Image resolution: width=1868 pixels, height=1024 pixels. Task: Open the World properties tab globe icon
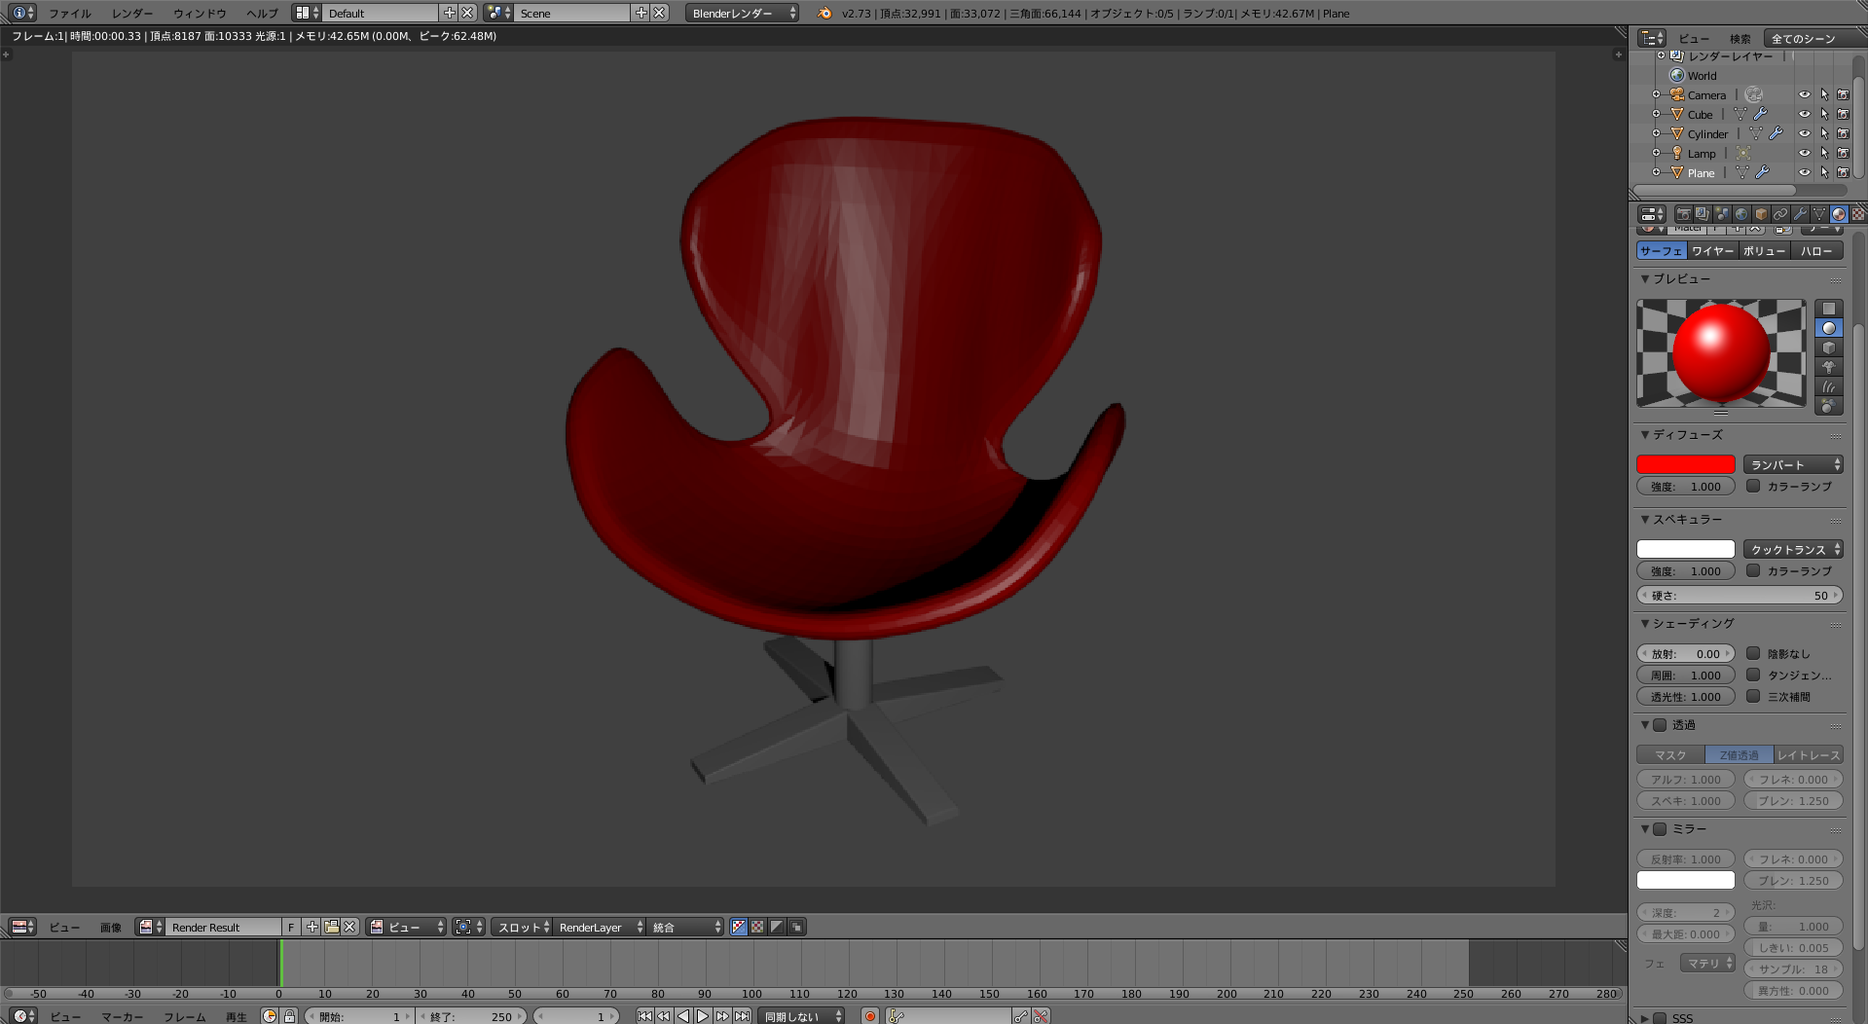pos(1741,214)
